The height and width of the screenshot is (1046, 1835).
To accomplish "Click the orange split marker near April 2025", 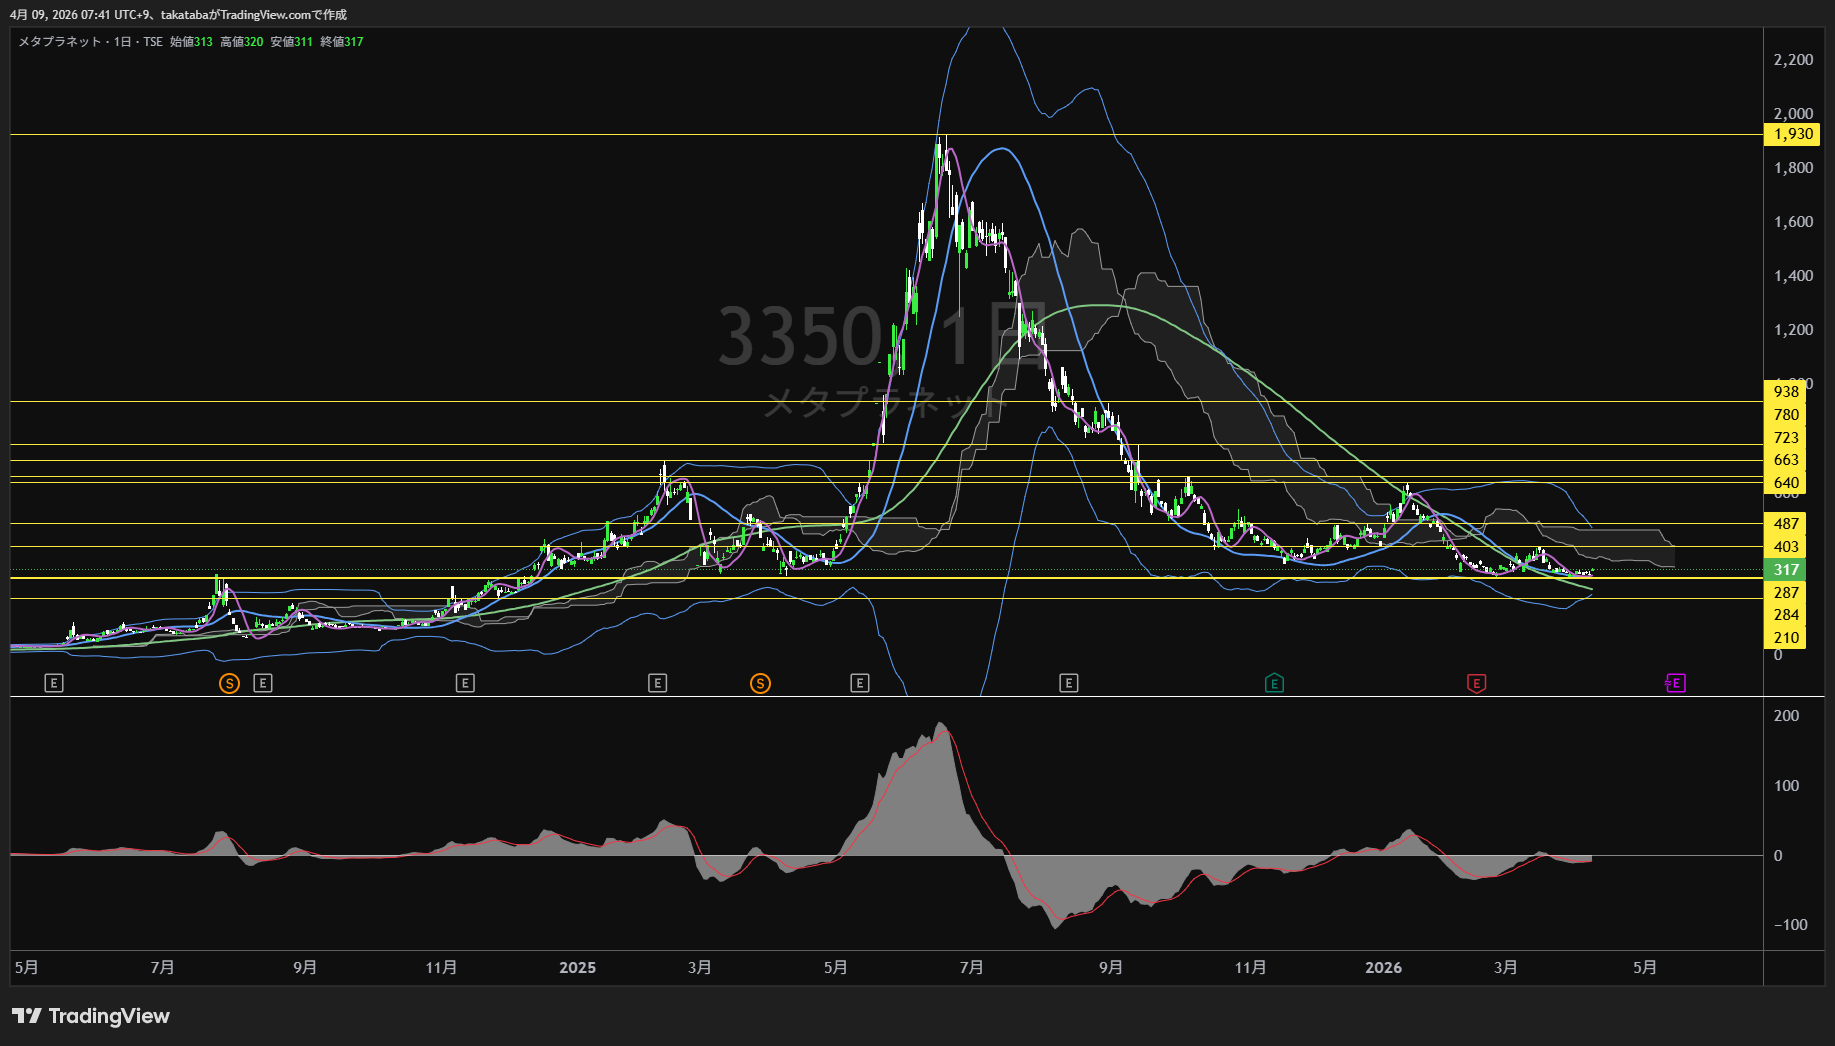I will click(x=760, y=684).
